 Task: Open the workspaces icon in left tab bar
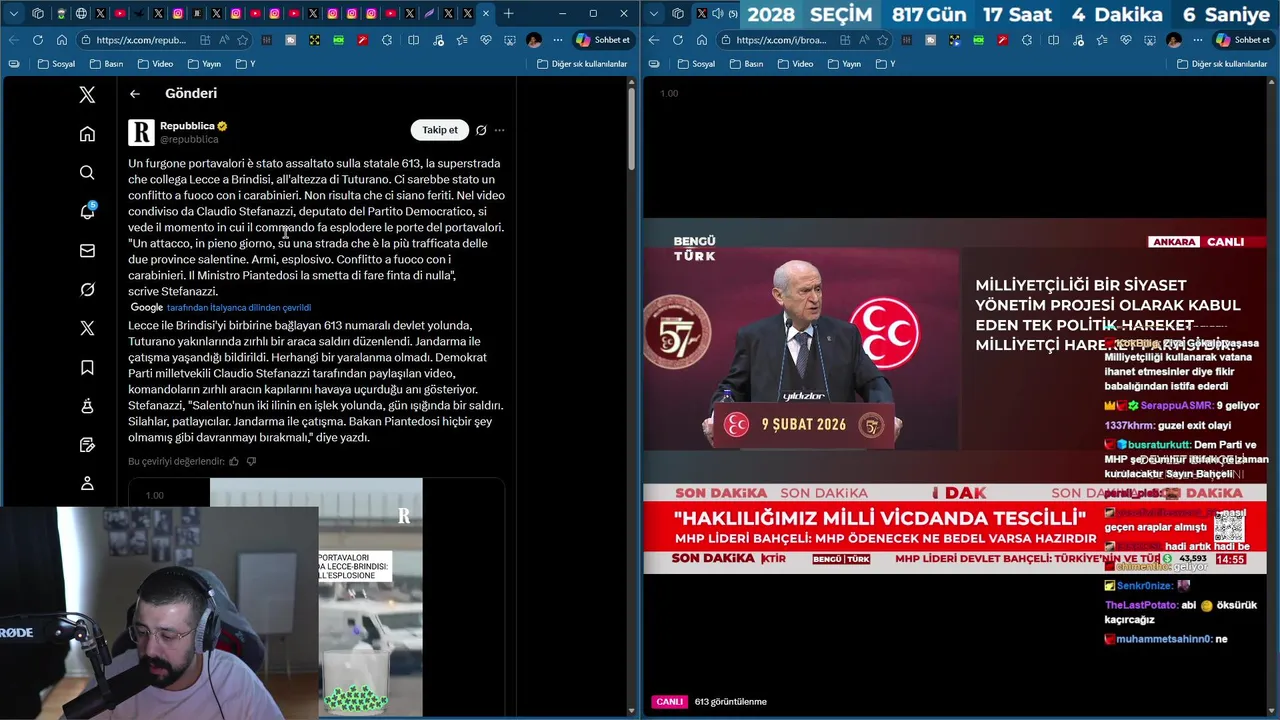coord(38,13)
